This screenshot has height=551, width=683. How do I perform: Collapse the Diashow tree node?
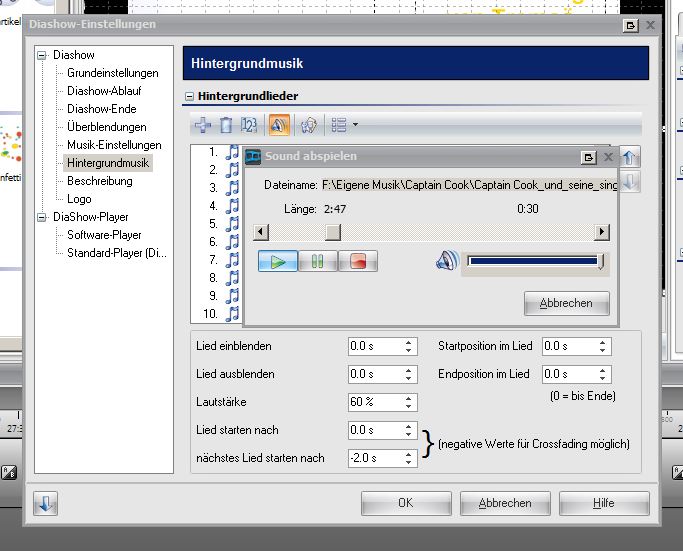[x=42, y=55]
